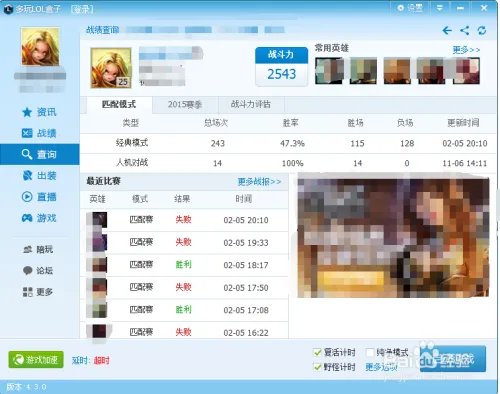
Task: Open hero icon for 02-05 16:22 match
Action: (97, 332)
